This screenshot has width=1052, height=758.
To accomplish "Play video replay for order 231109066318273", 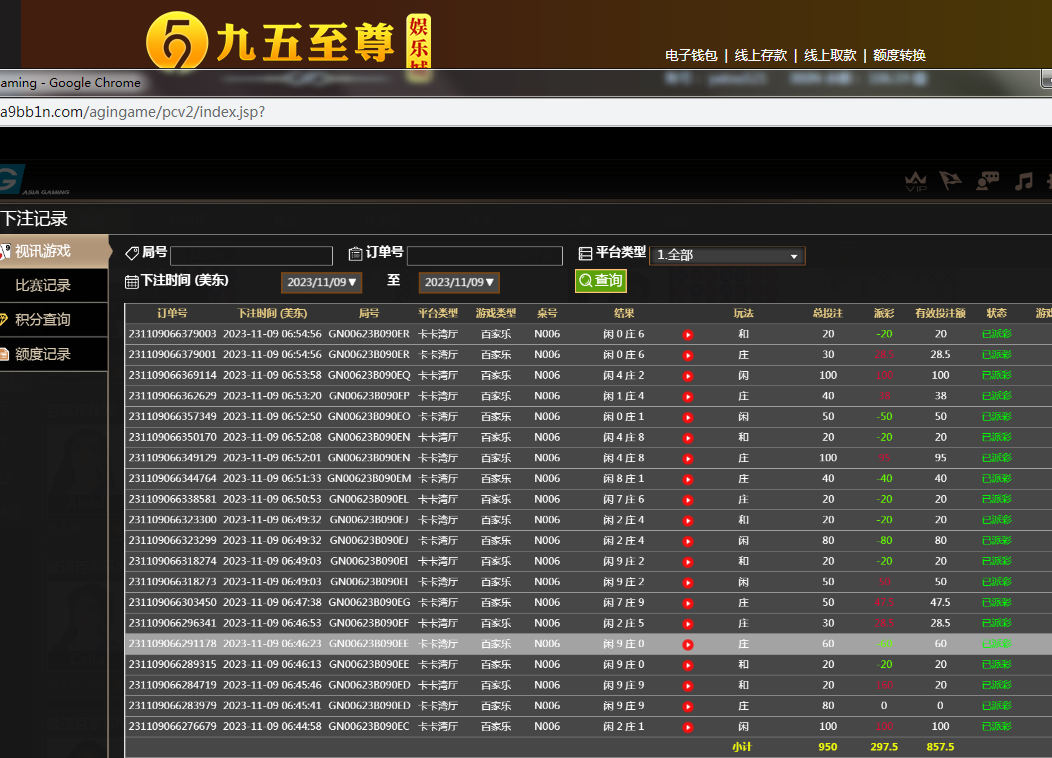I will point(688,583).
